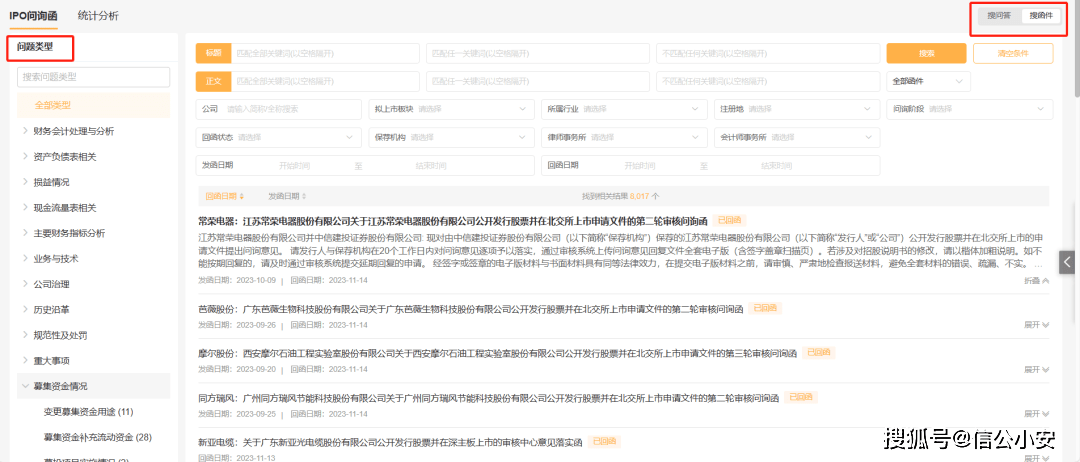The height and width of the screenshot is (462, 1080).
Task: Click the 清空条件 button
Action: point(1013,54)
